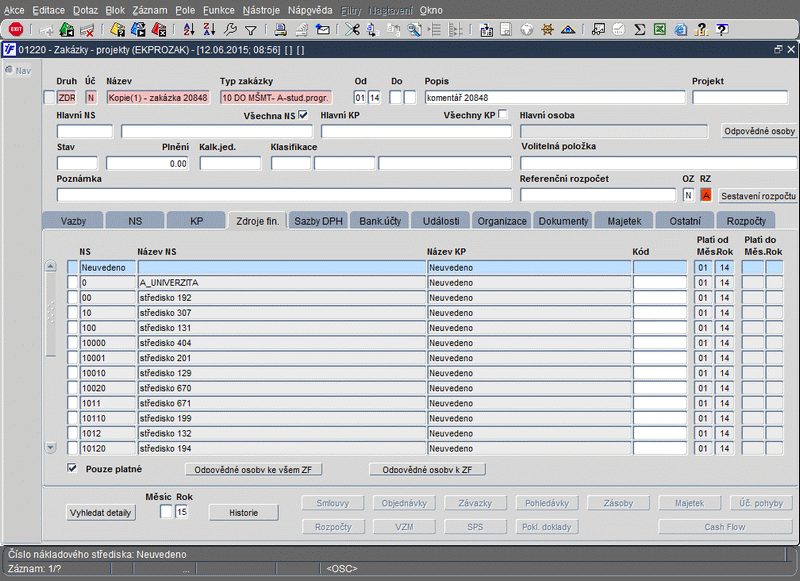Click the filter funnel icon
Image resolution: width=800 pixels, height=581 pixels.
tap(251, 30)
